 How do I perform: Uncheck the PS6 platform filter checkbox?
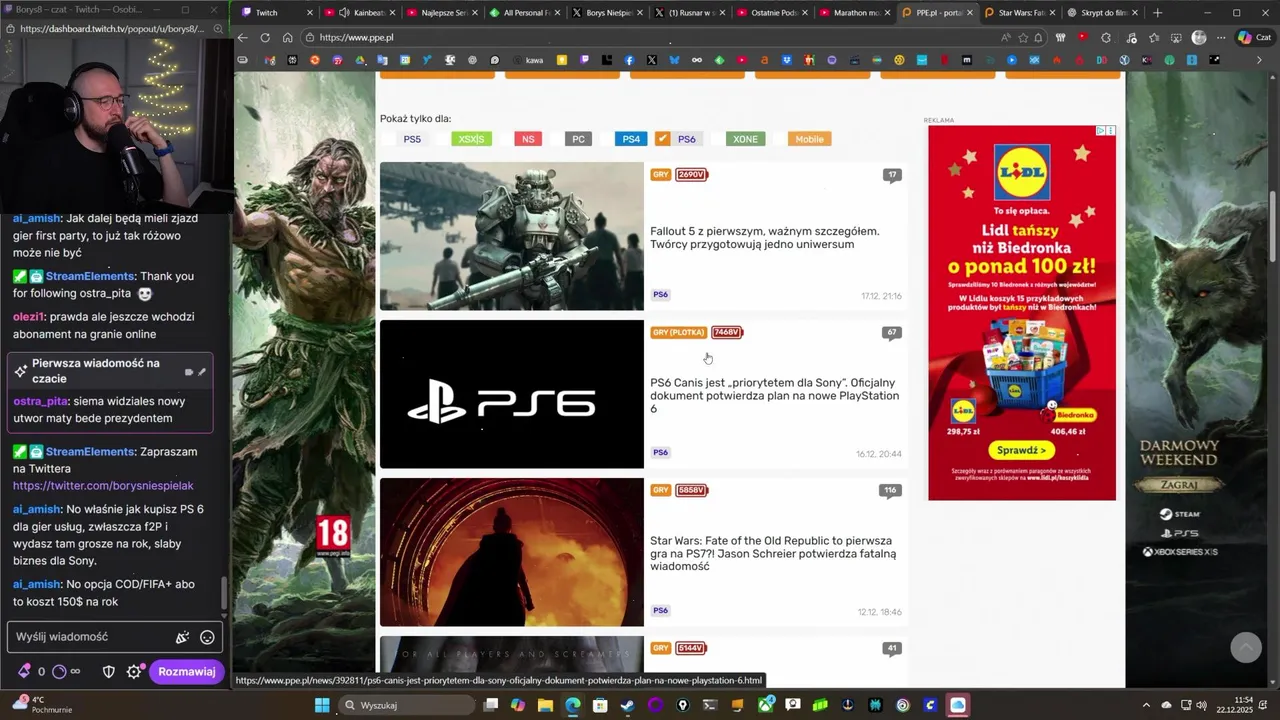(x=662, y=139)
